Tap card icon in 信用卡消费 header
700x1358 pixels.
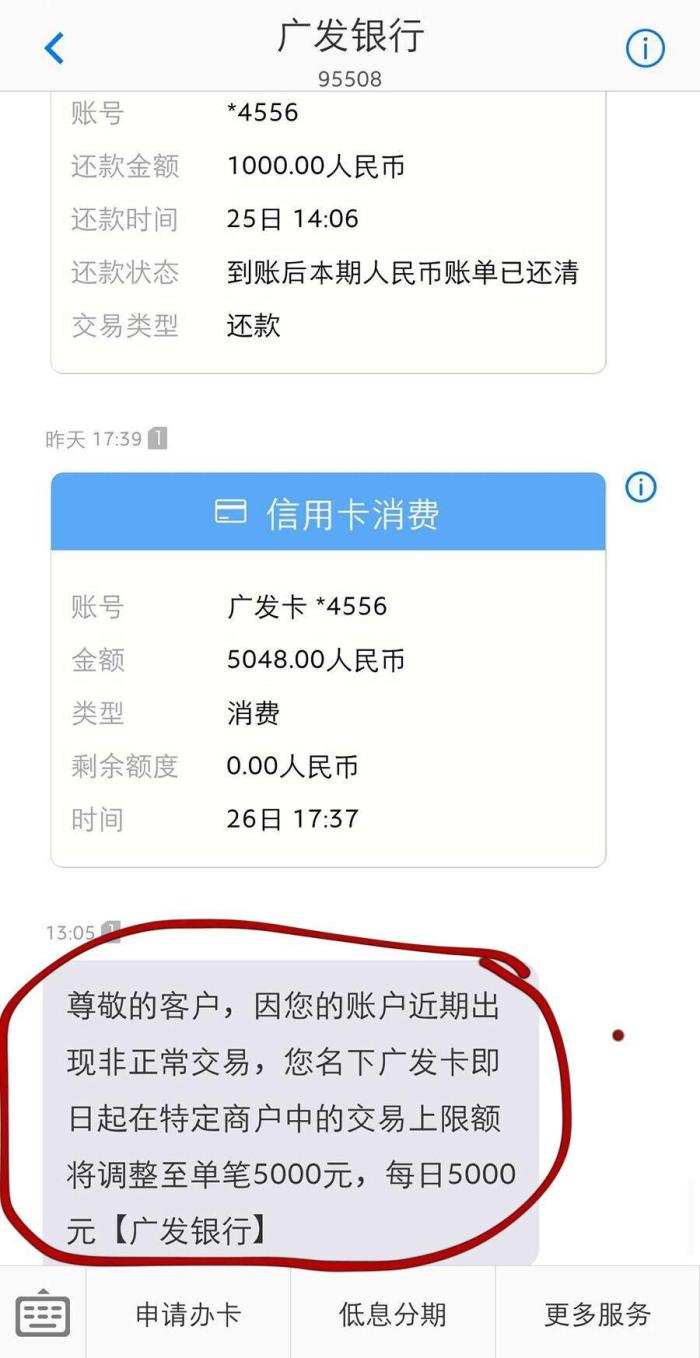[231, 513]
